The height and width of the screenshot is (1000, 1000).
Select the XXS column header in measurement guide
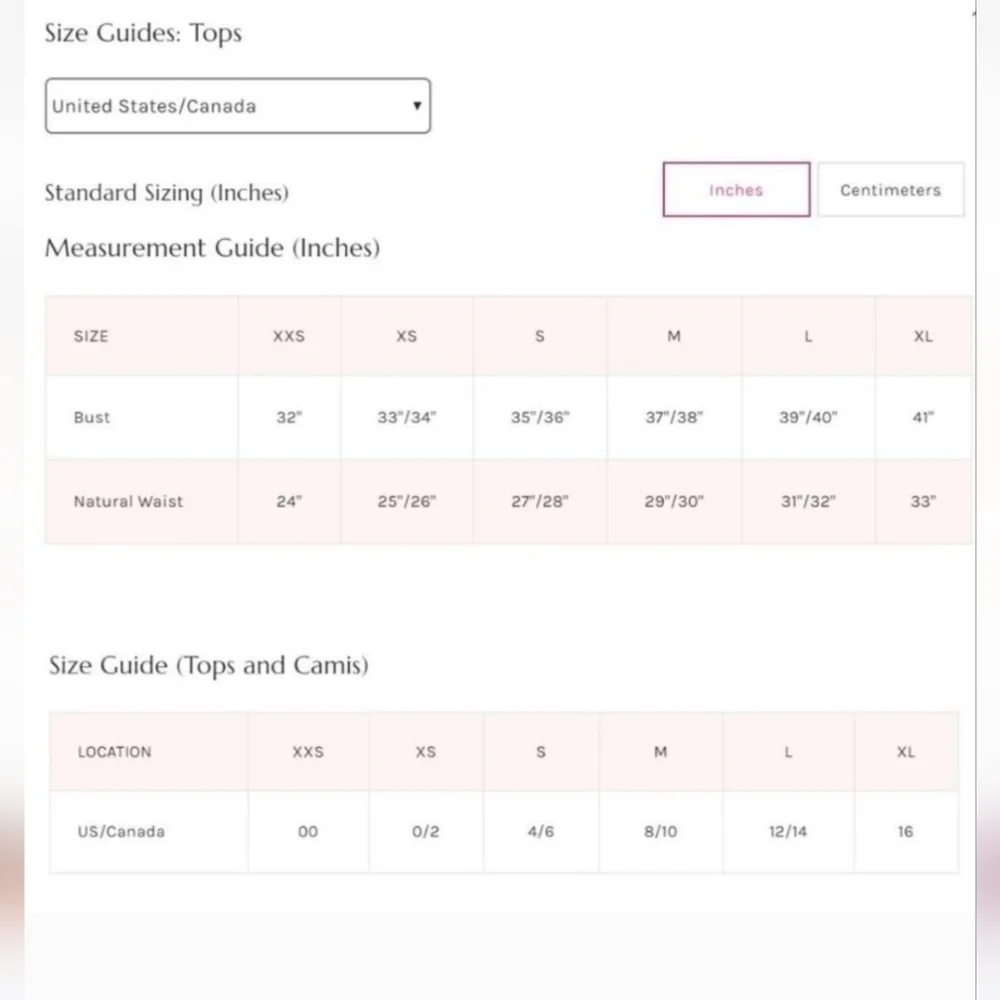[x=289, y=335]
